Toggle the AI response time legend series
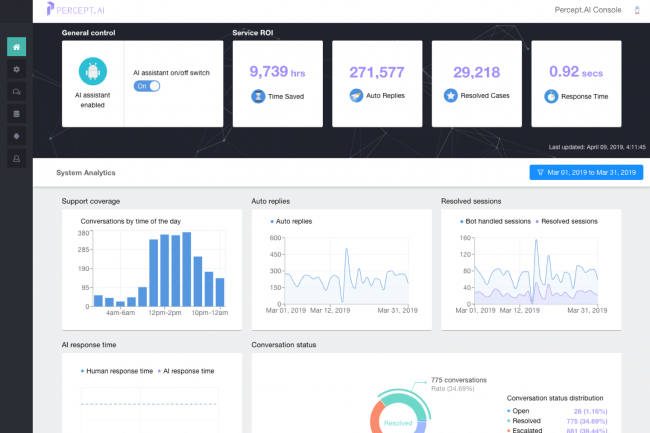Image resolution: width=650 pixels, height=433 pixels. [186, 371]
